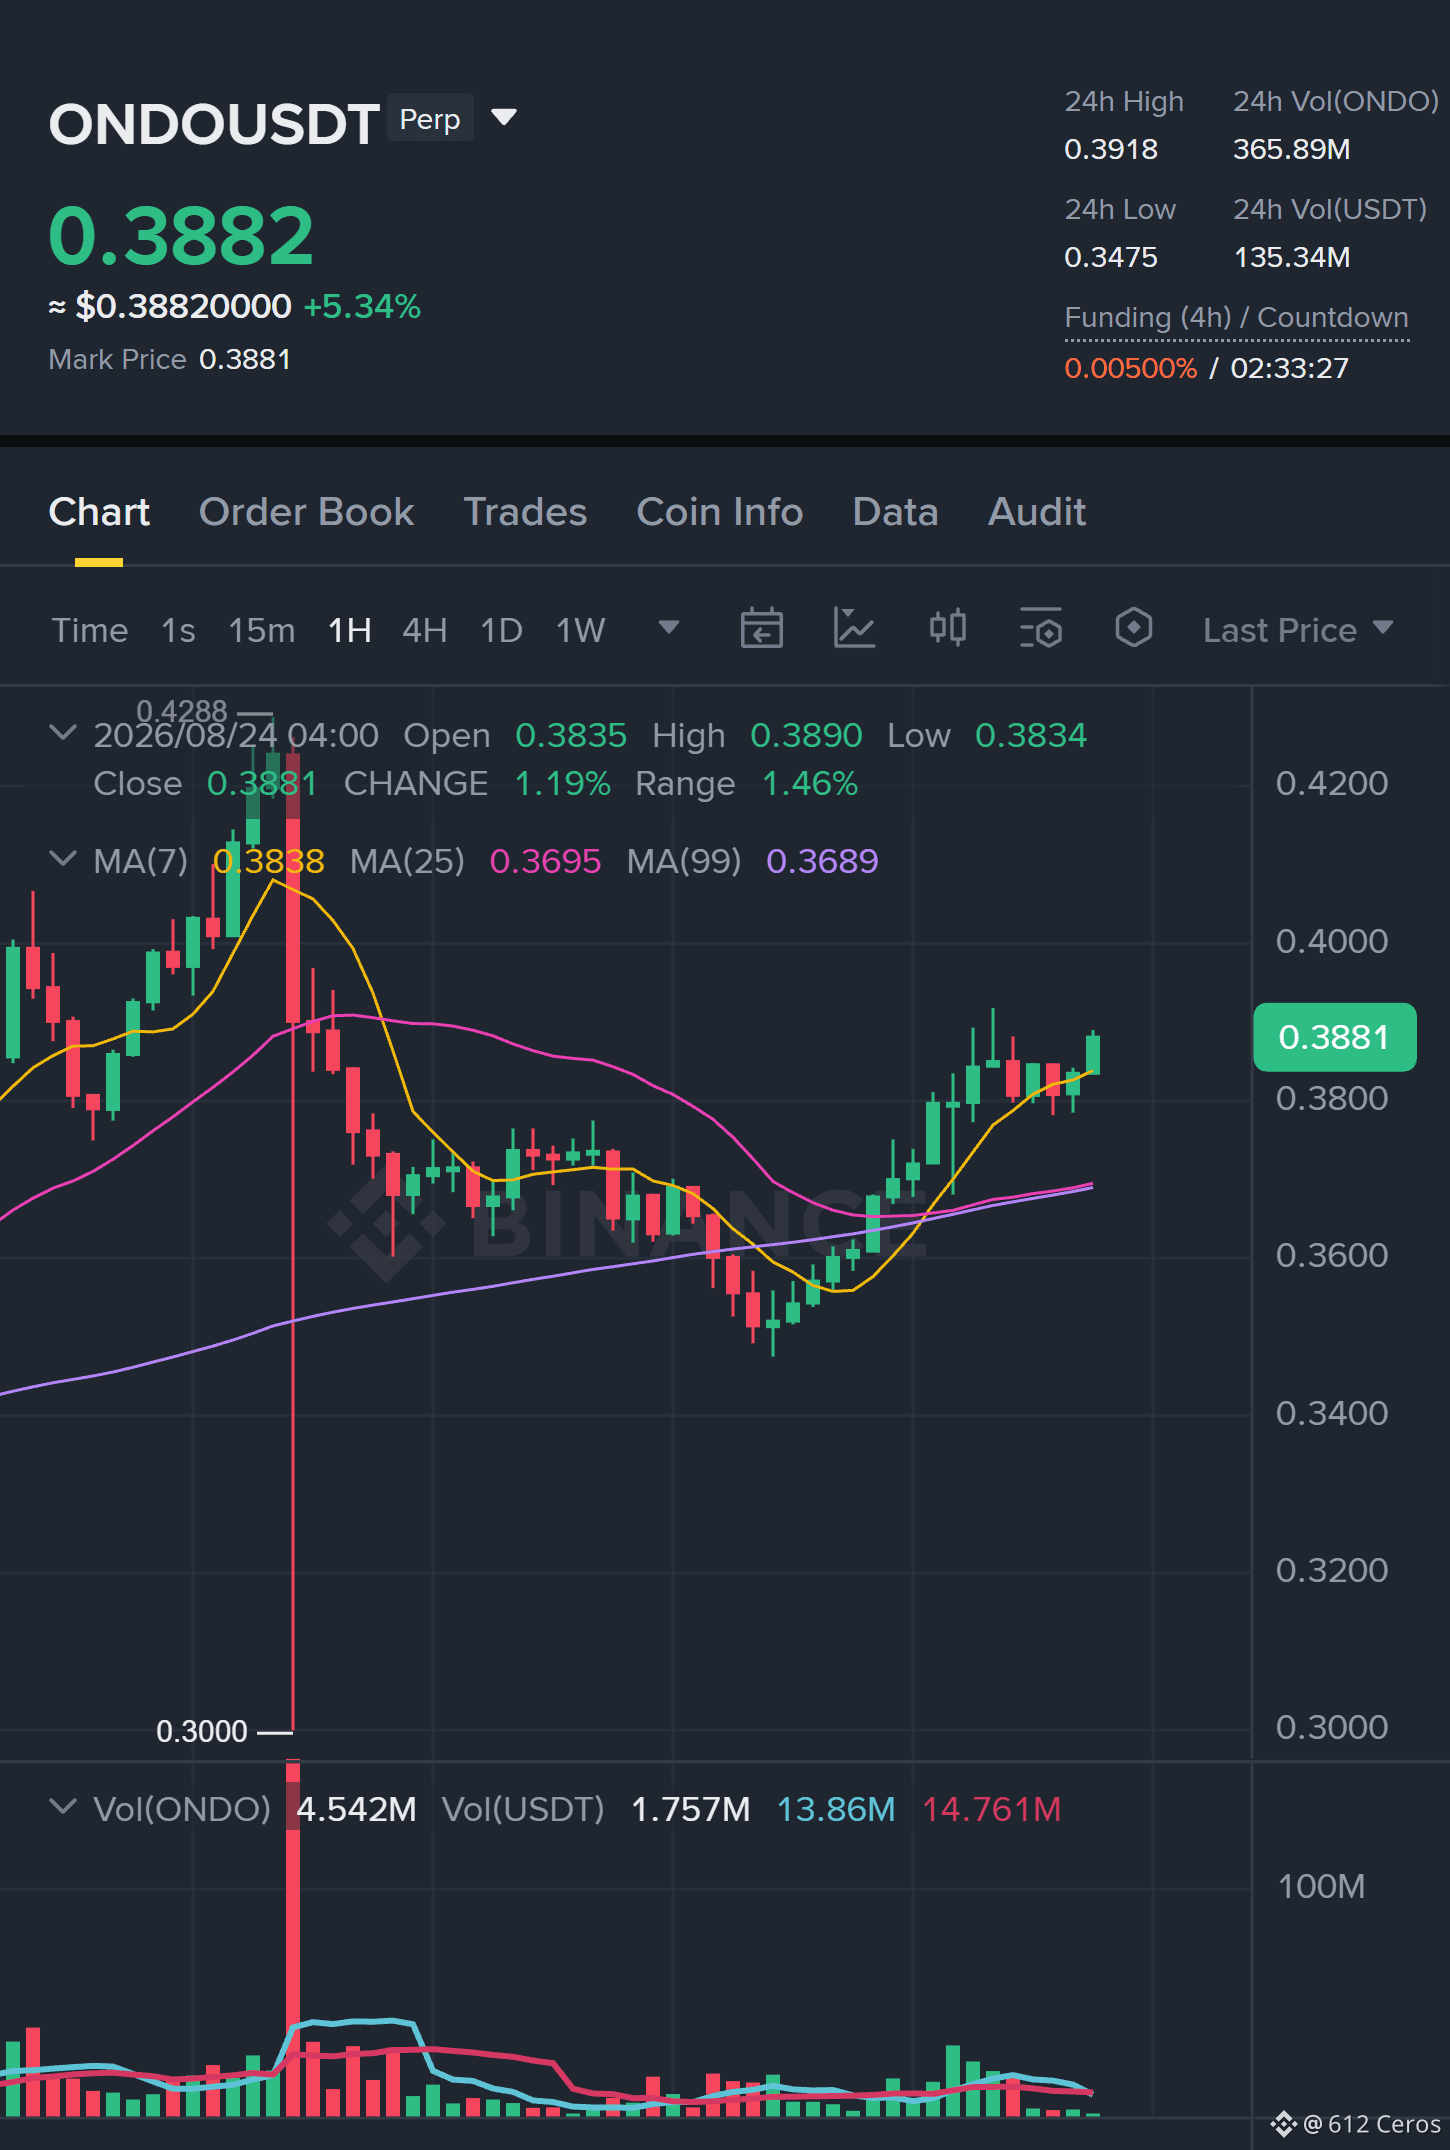Click the green 0.3881 price axis tag
This screenshot has height=2150, width=1450.
click(1334, 1037)
